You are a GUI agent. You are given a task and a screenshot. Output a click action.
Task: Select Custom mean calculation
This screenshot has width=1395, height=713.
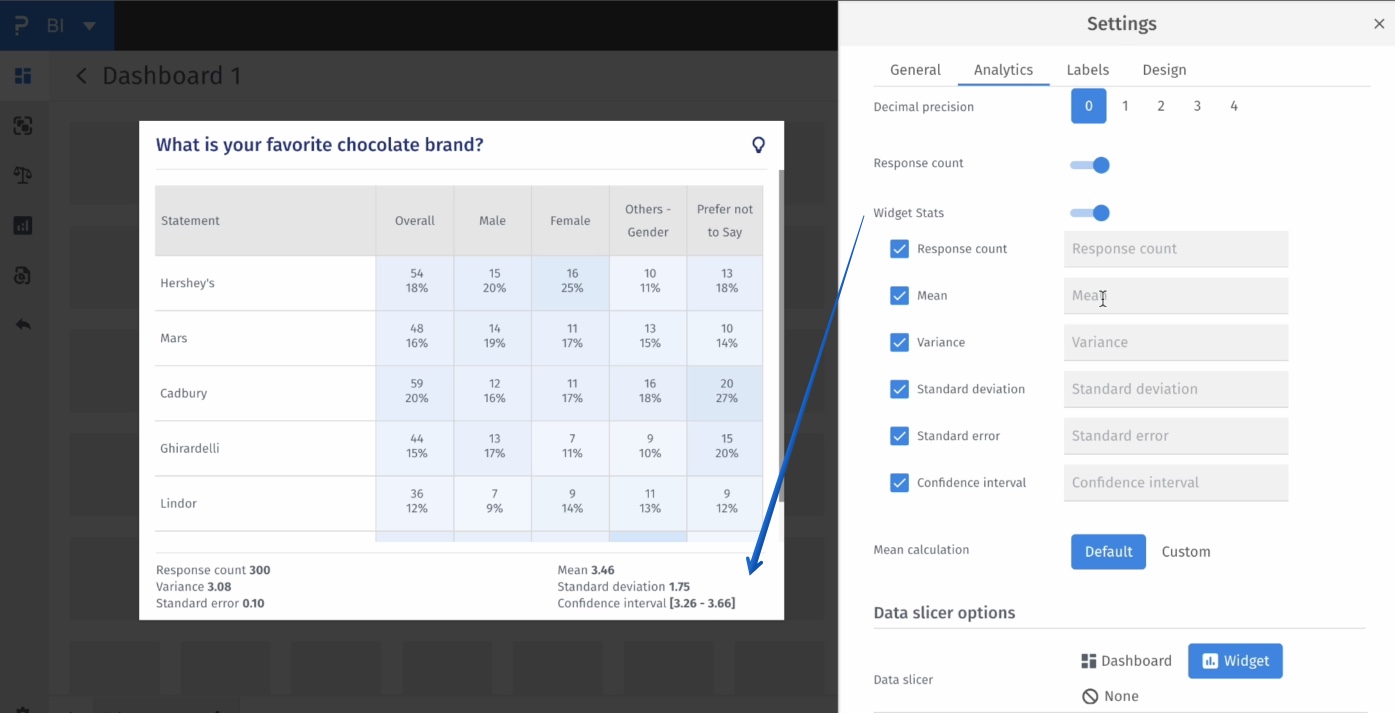[x=1186, y=552]
